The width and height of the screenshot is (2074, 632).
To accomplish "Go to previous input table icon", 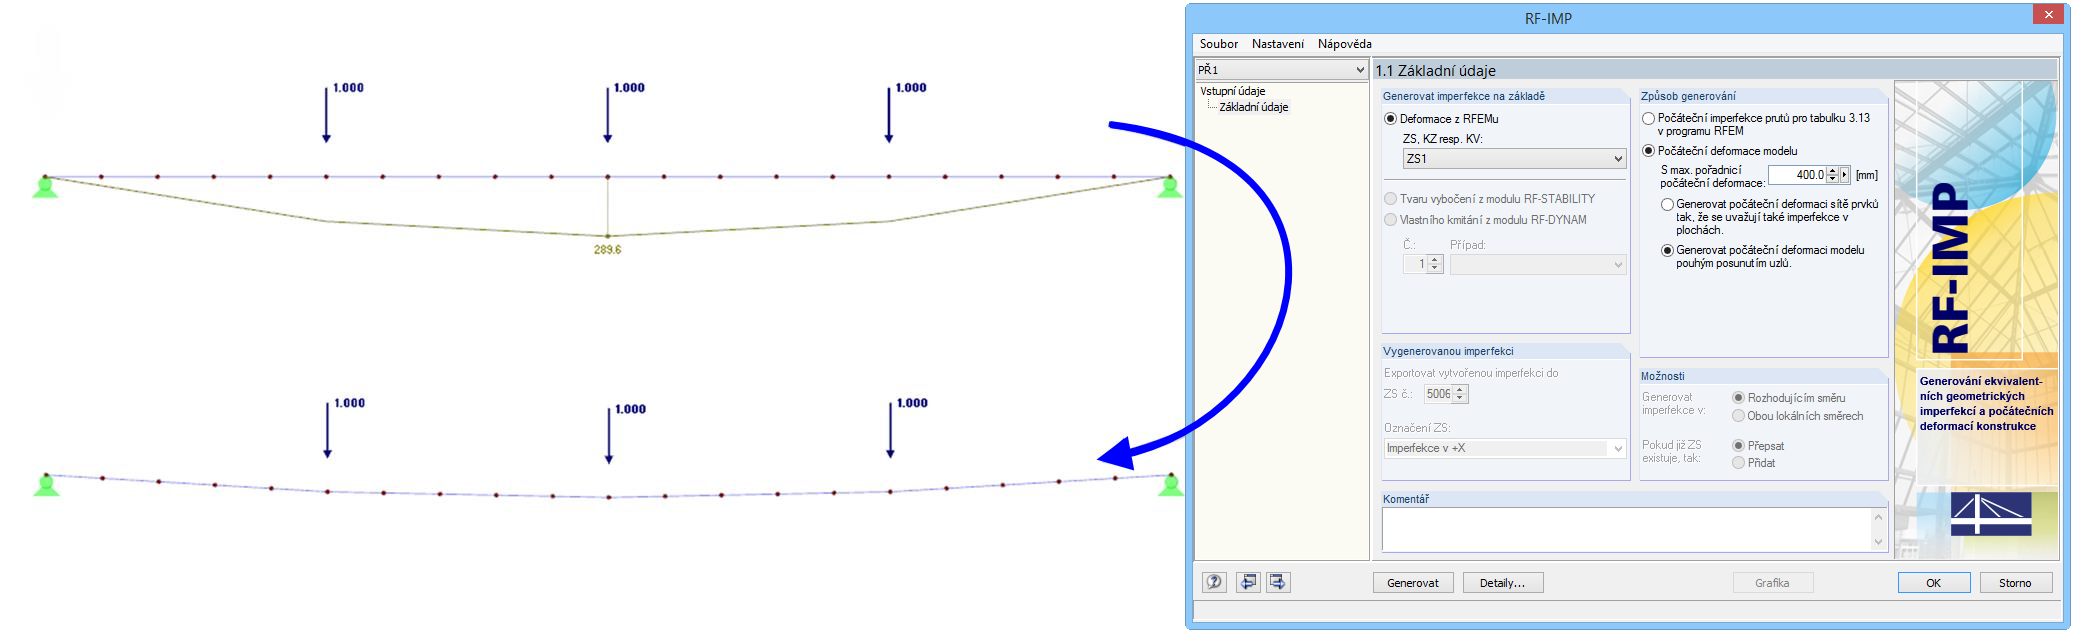I will click(x=1248, y=582).
